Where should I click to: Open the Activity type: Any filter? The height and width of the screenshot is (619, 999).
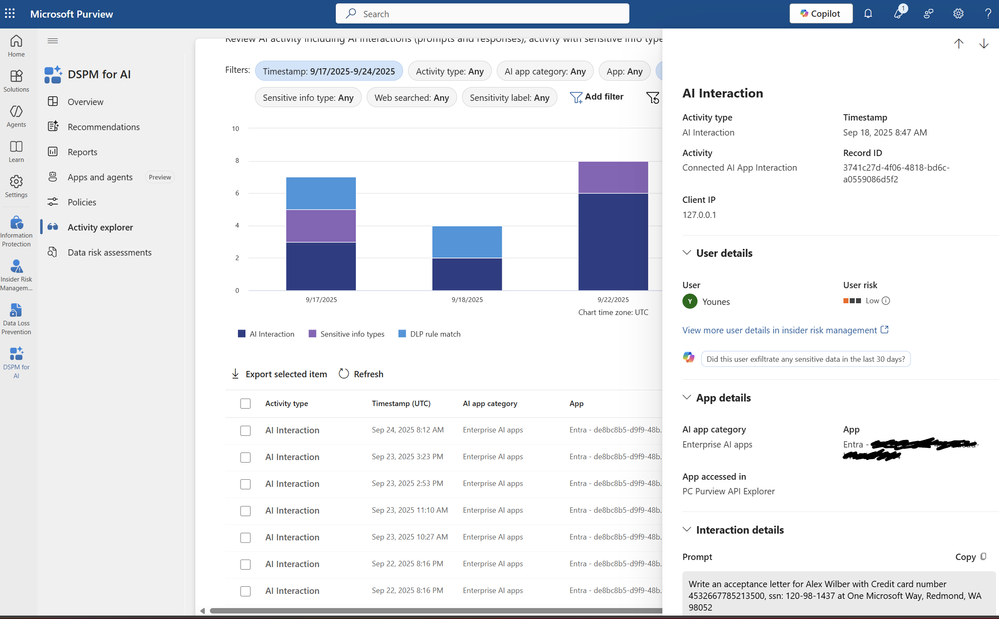[450, 71]
